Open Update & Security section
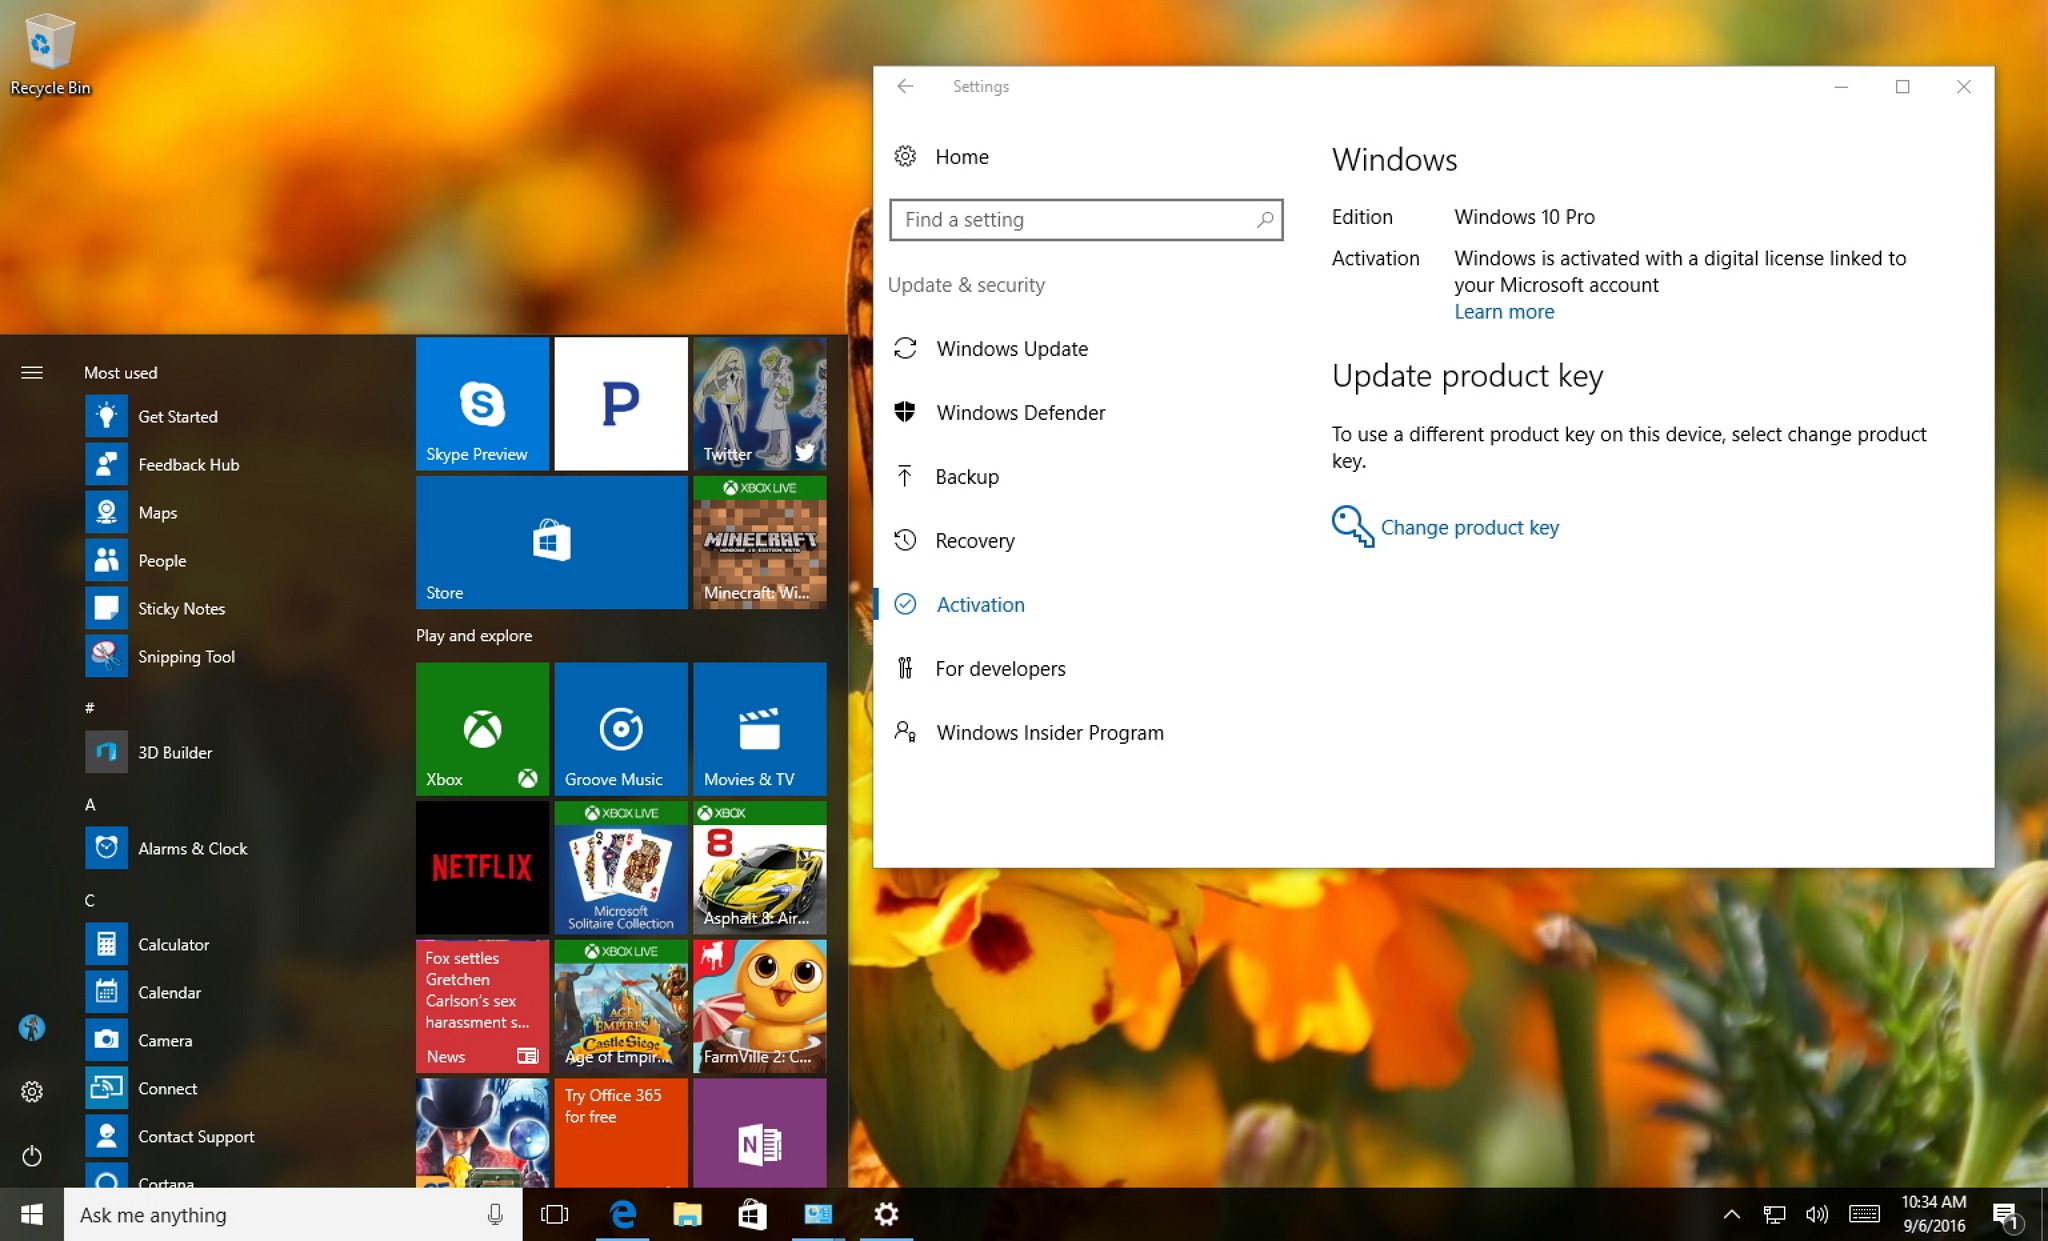The height and width of the screenshot is (1241, 2048). (x=967, y=284)
